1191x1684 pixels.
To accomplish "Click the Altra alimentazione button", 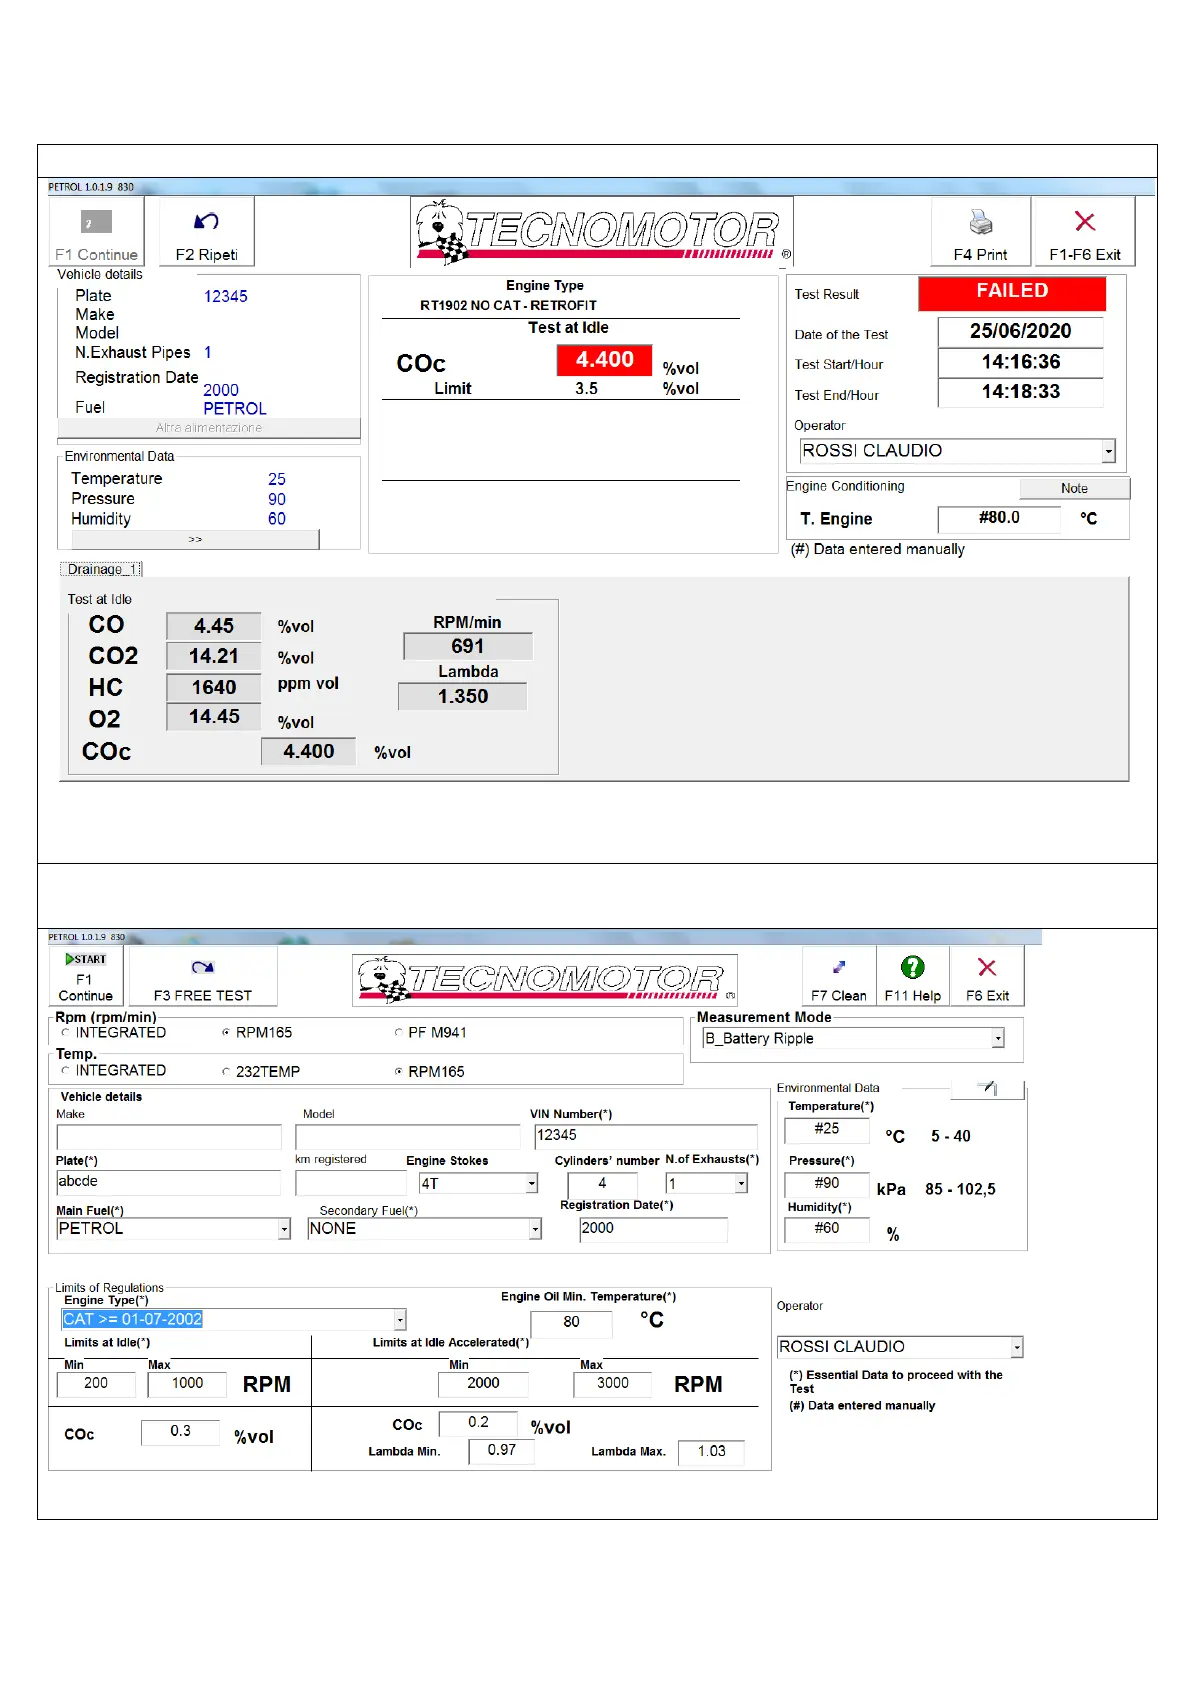I will (x=209, y=428).
